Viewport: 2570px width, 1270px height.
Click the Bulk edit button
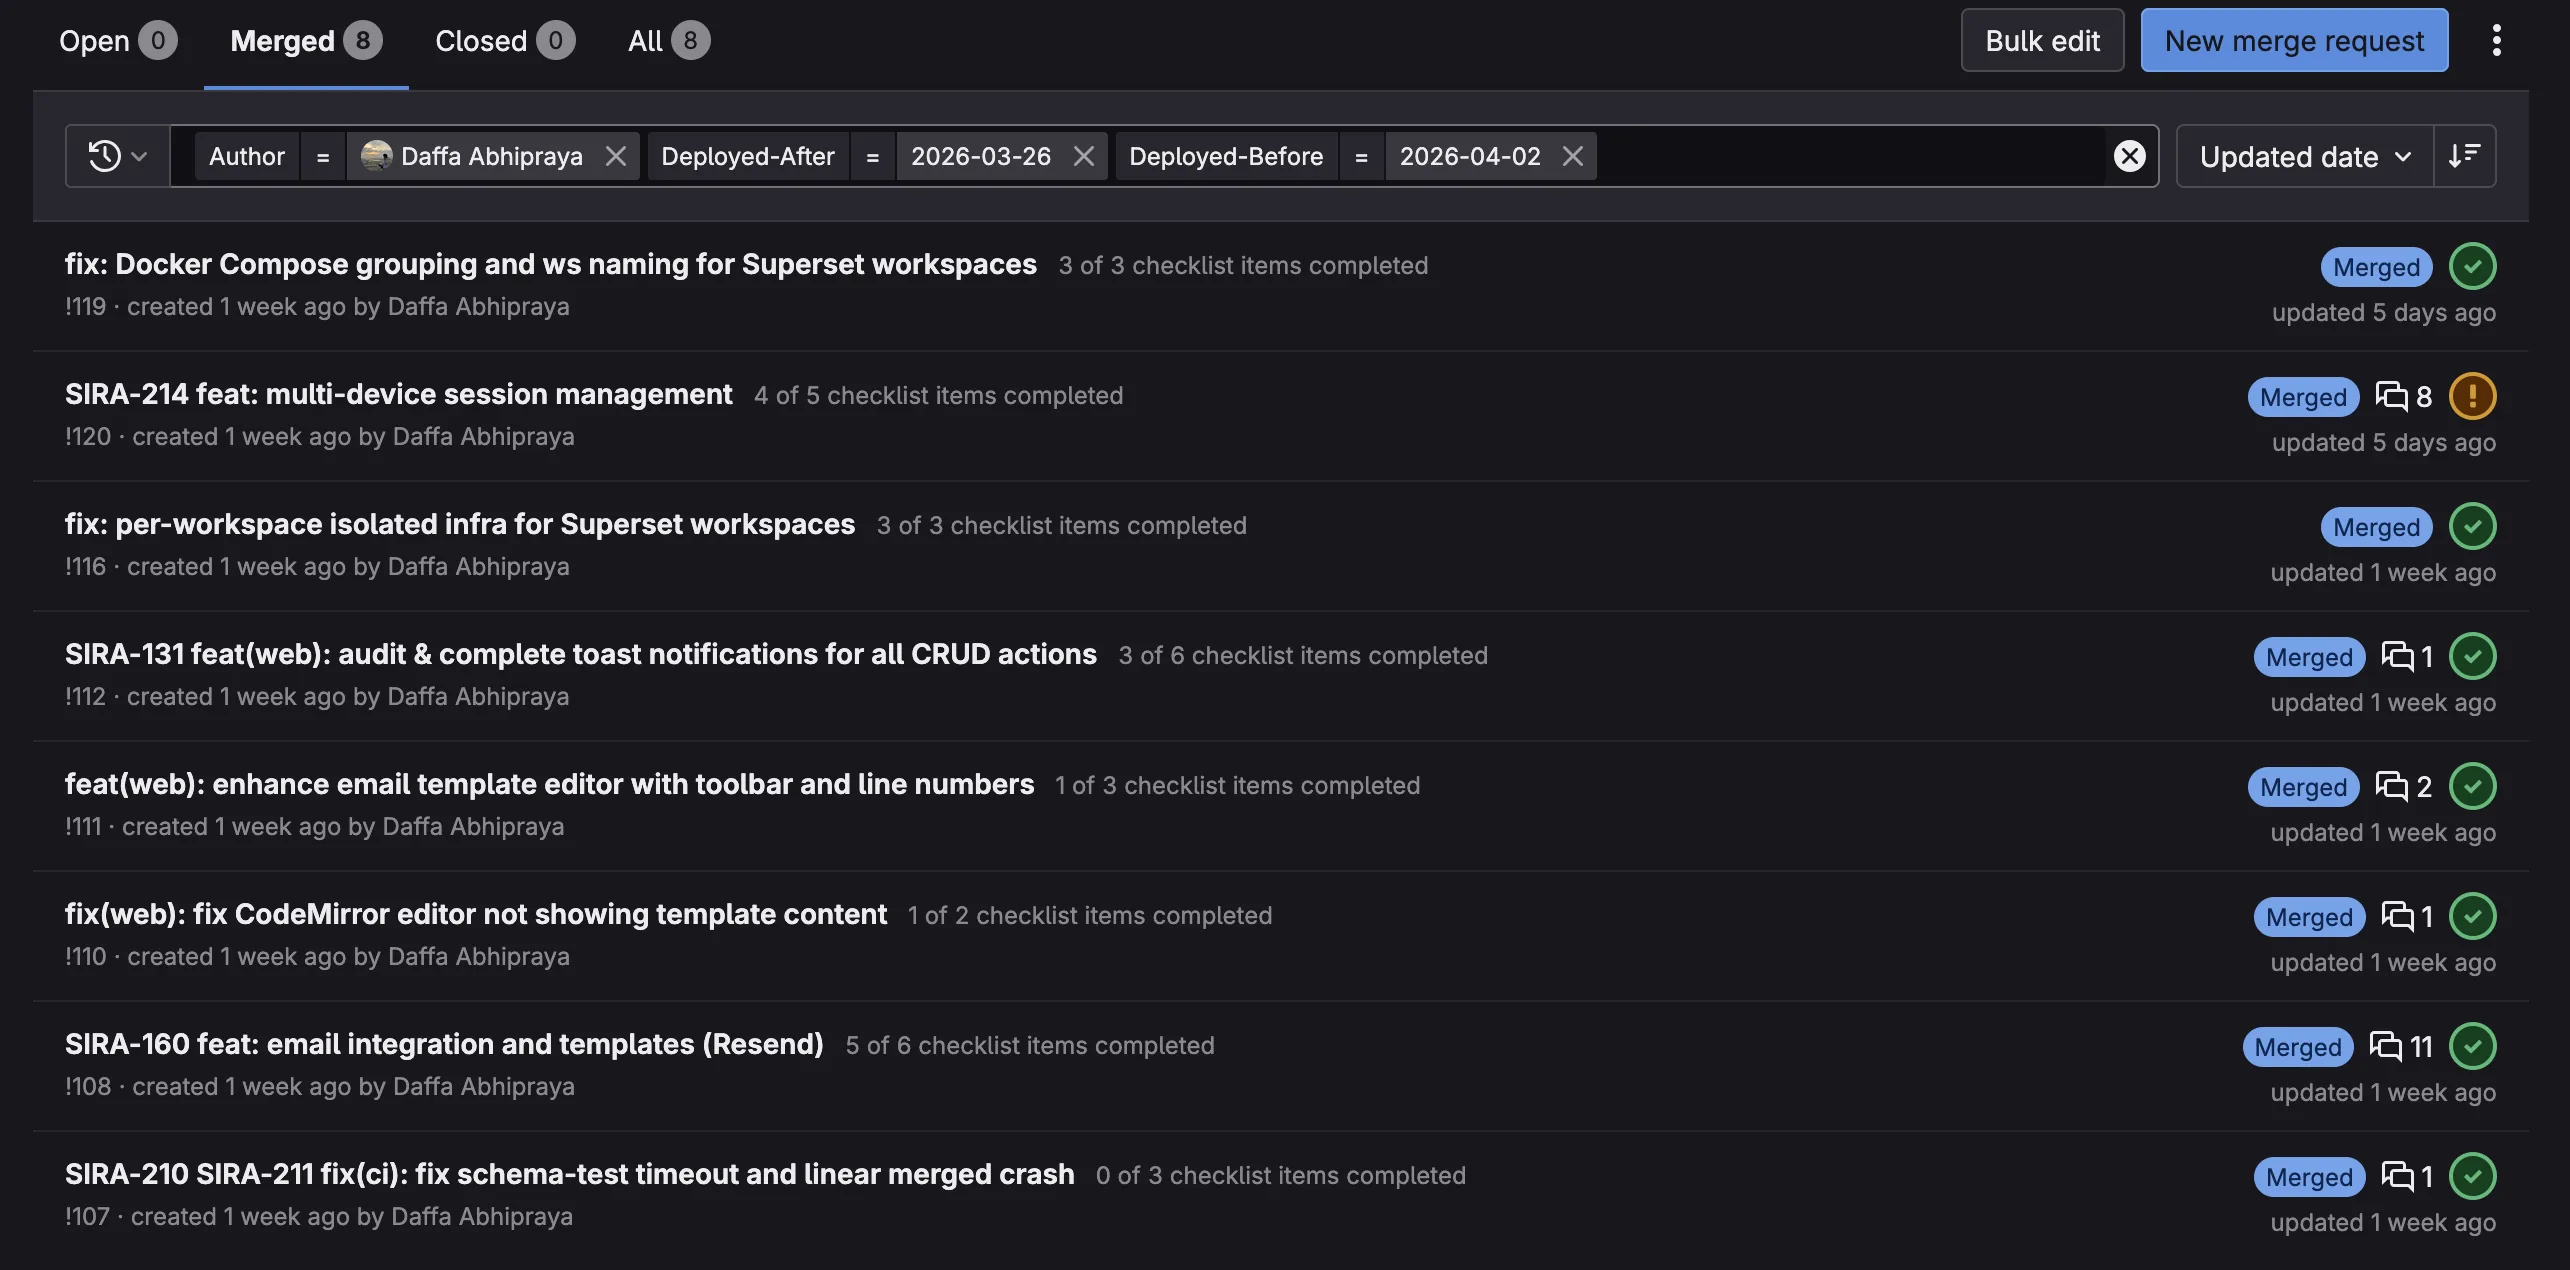(x=2041, y=41)
